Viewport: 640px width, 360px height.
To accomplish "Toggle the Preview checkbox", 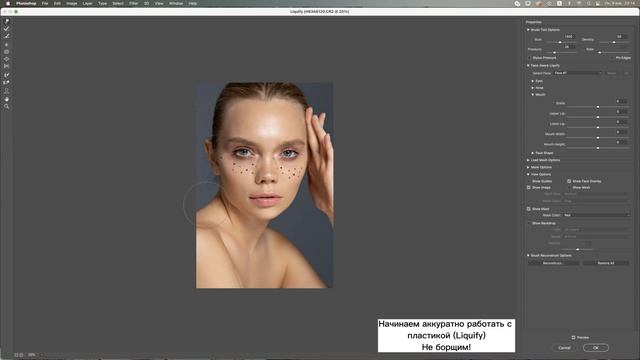I will pyautogui.click(x=573, y=338).
